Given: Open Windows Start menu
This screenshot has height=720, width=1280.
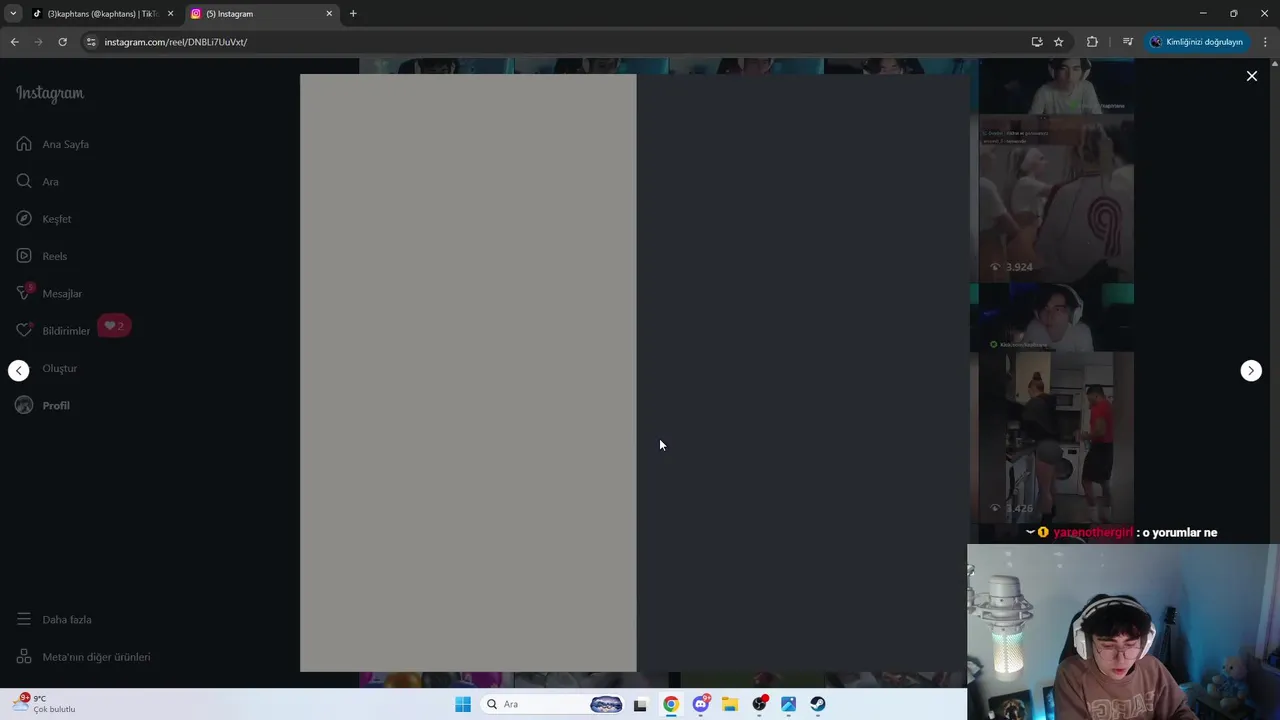Looking at the screenshot, I should click(x=463, y=704).
